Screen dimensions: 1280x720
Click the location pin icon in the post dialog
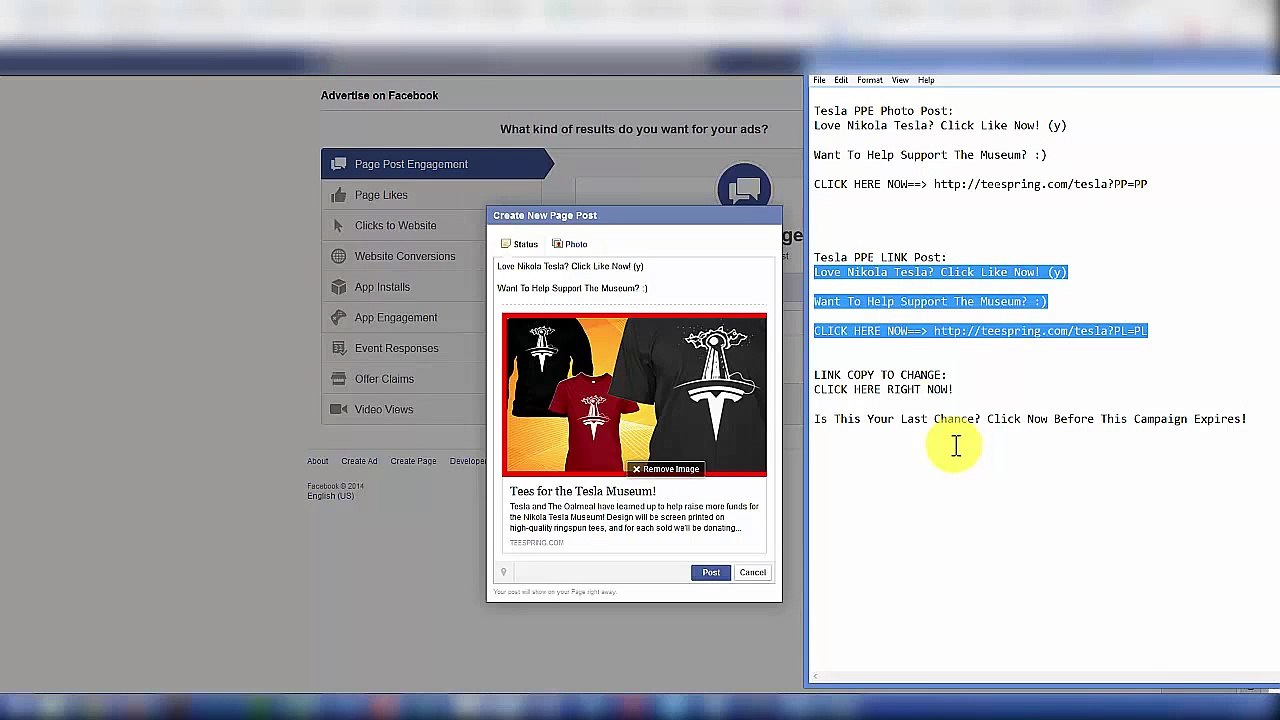[503, 572]
